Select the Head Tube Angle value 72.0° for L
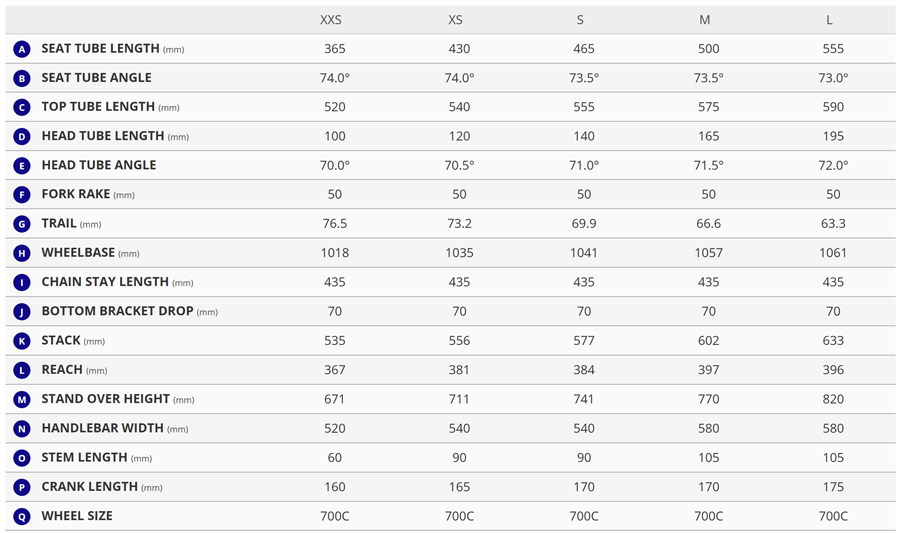Screen dimensions: 900x533 pyautogui.click(x=833, y=165)
